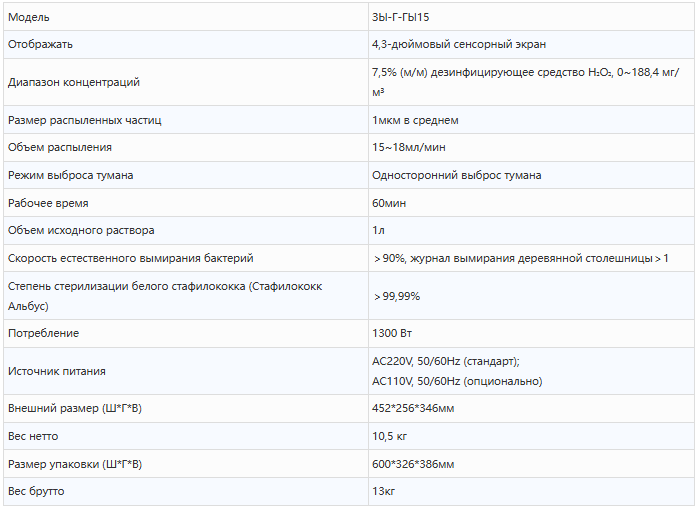The height and width of the screenshot is (508, 697).
Task: Select the Объем распыления label
Action: [60, 147]
